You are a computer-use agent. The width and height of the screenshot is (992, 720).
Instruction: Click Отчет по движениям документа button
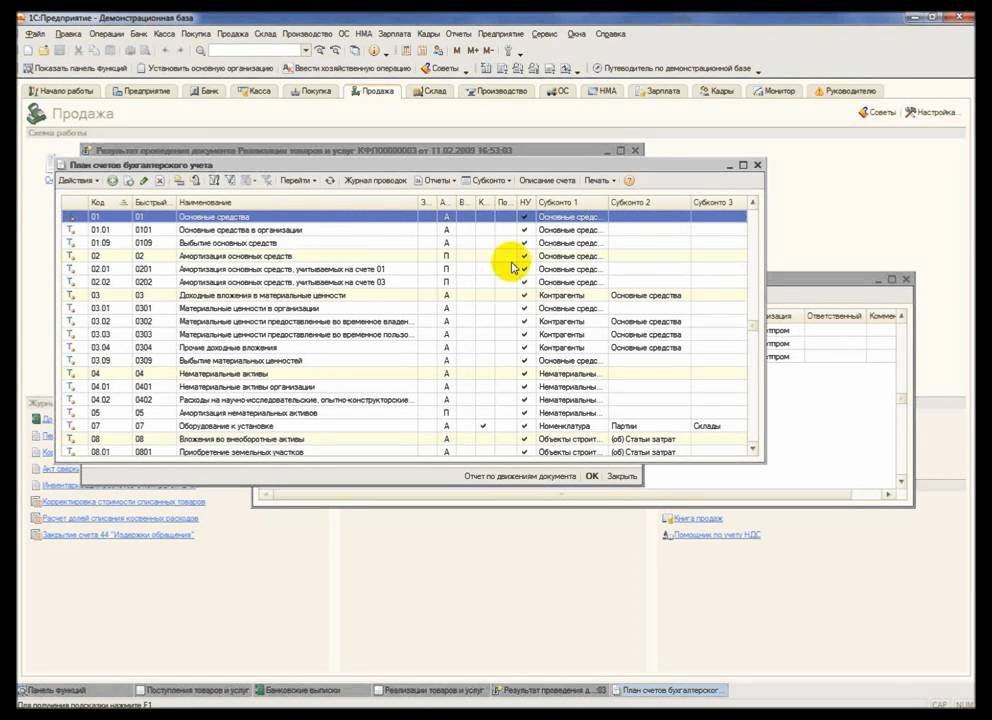pos(520,476)
